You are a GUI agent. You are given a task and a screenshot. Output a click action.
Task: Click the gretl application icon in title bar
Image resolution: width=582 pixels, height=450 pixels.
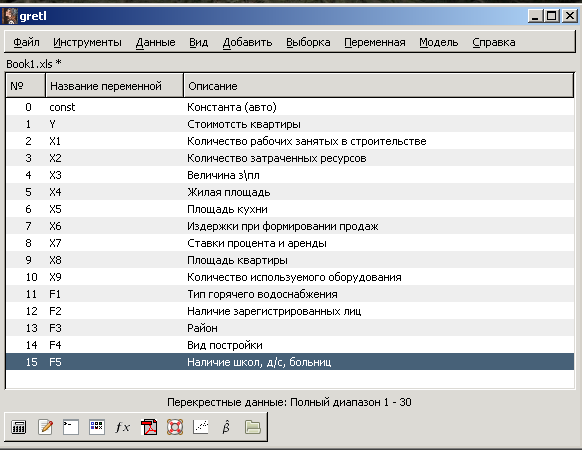tap(10, 16)
